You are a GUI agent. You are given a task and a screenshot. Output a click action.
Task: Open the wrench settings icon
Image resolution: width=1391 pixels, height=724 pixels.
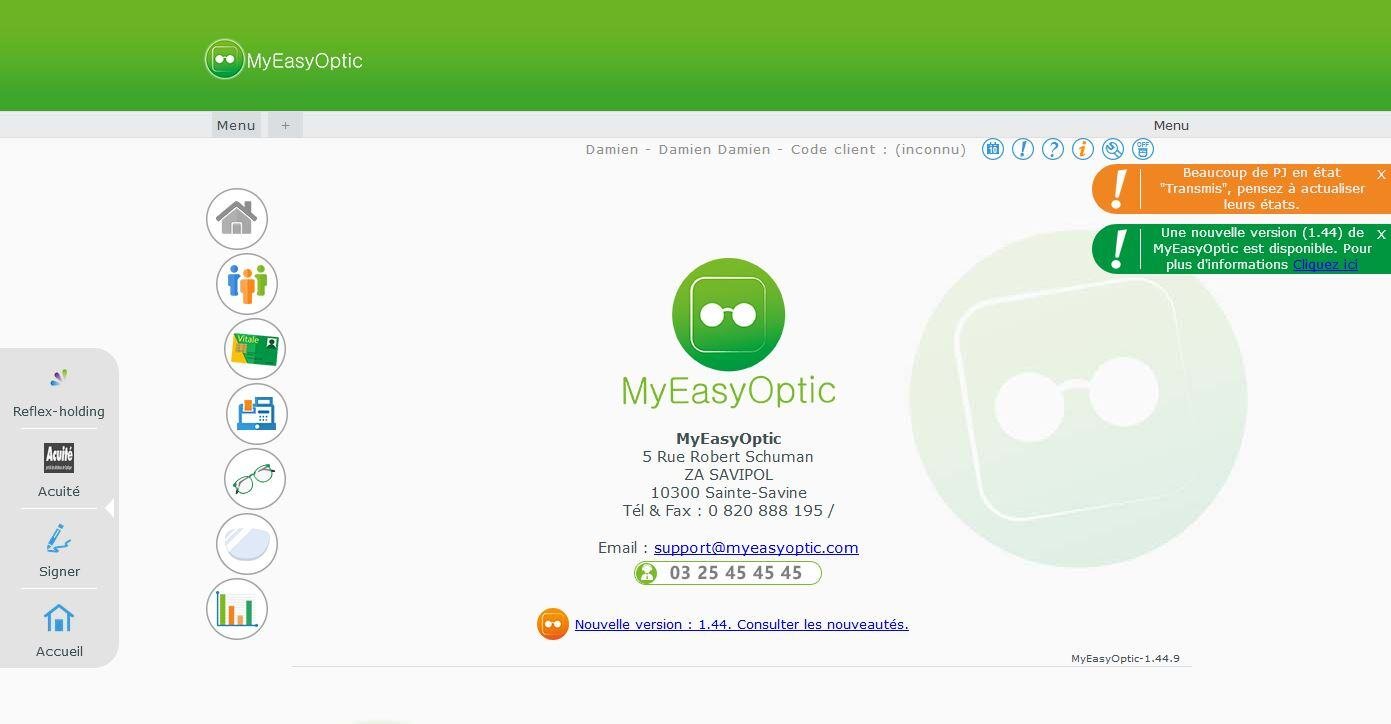[x=1112, y=149]
